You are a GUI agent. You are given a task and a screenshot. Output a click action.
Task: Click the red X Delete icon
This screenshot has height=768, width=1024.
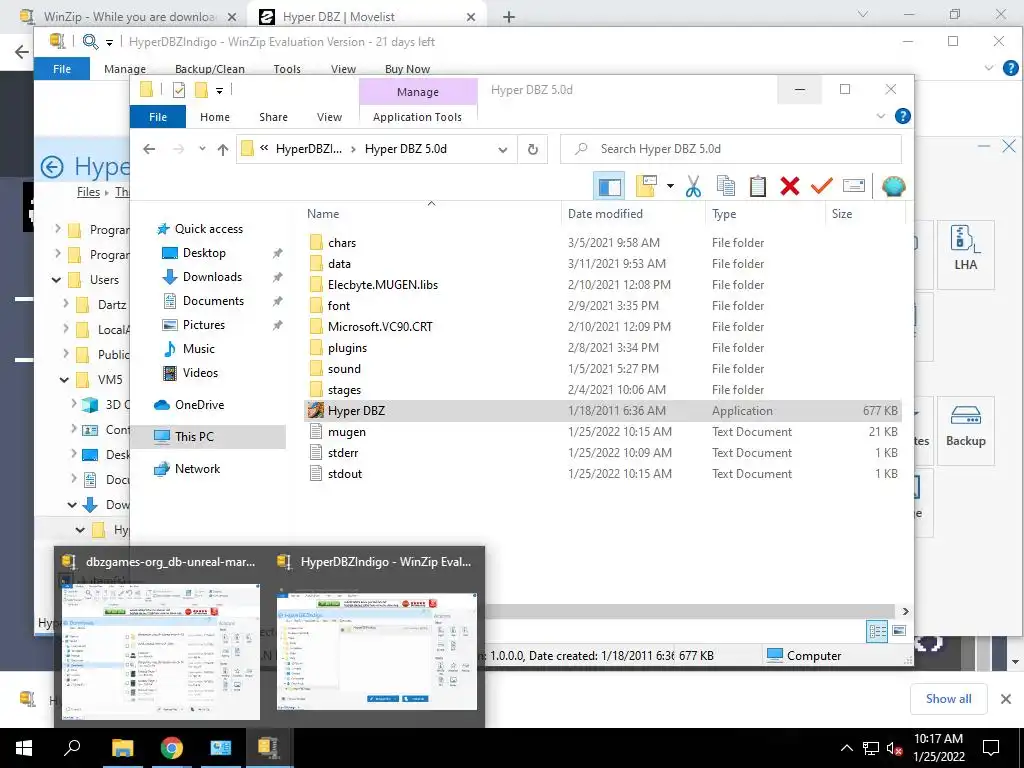click(x=790, y=187)
